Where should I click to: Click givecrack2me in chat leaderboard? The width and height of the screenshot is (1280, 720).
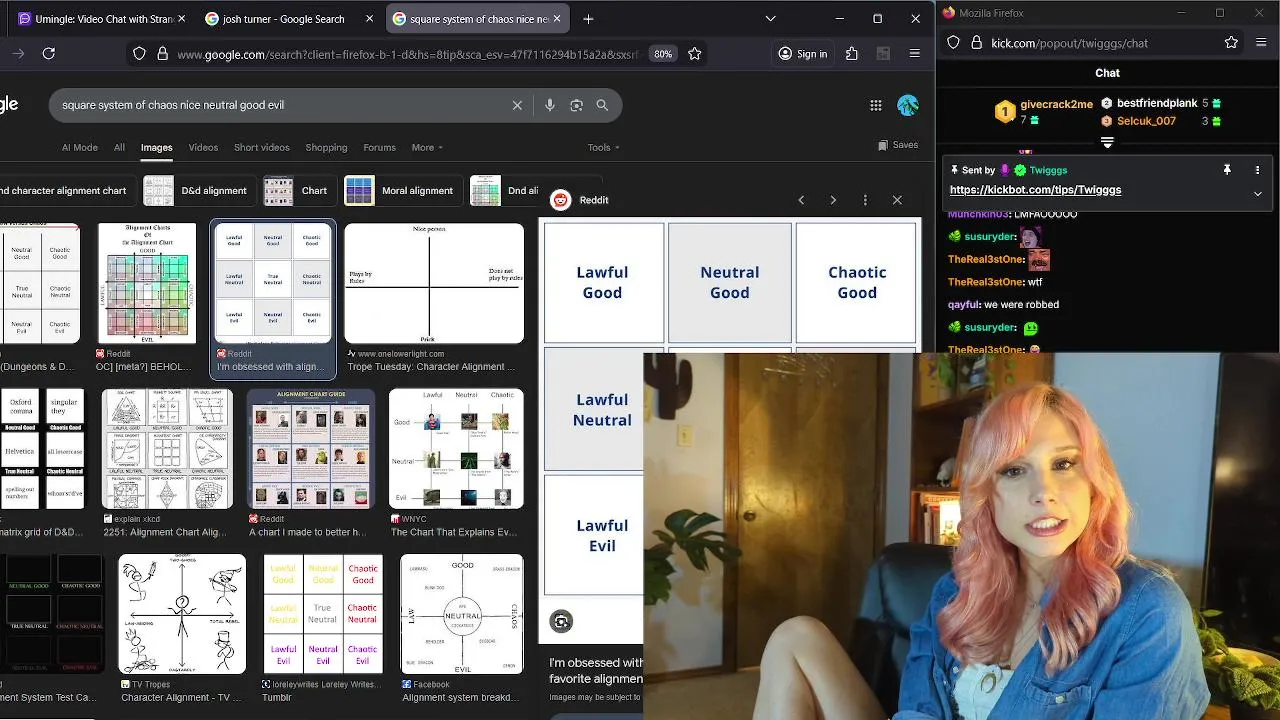pyautogui.click(x=1056, y=104)
